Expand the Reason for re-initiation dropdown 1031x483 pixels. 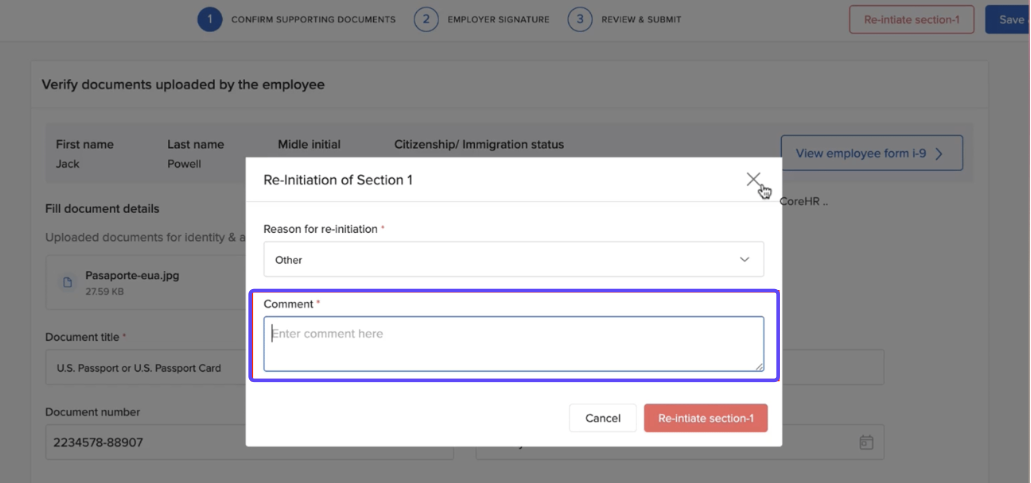tap(513, 259)
